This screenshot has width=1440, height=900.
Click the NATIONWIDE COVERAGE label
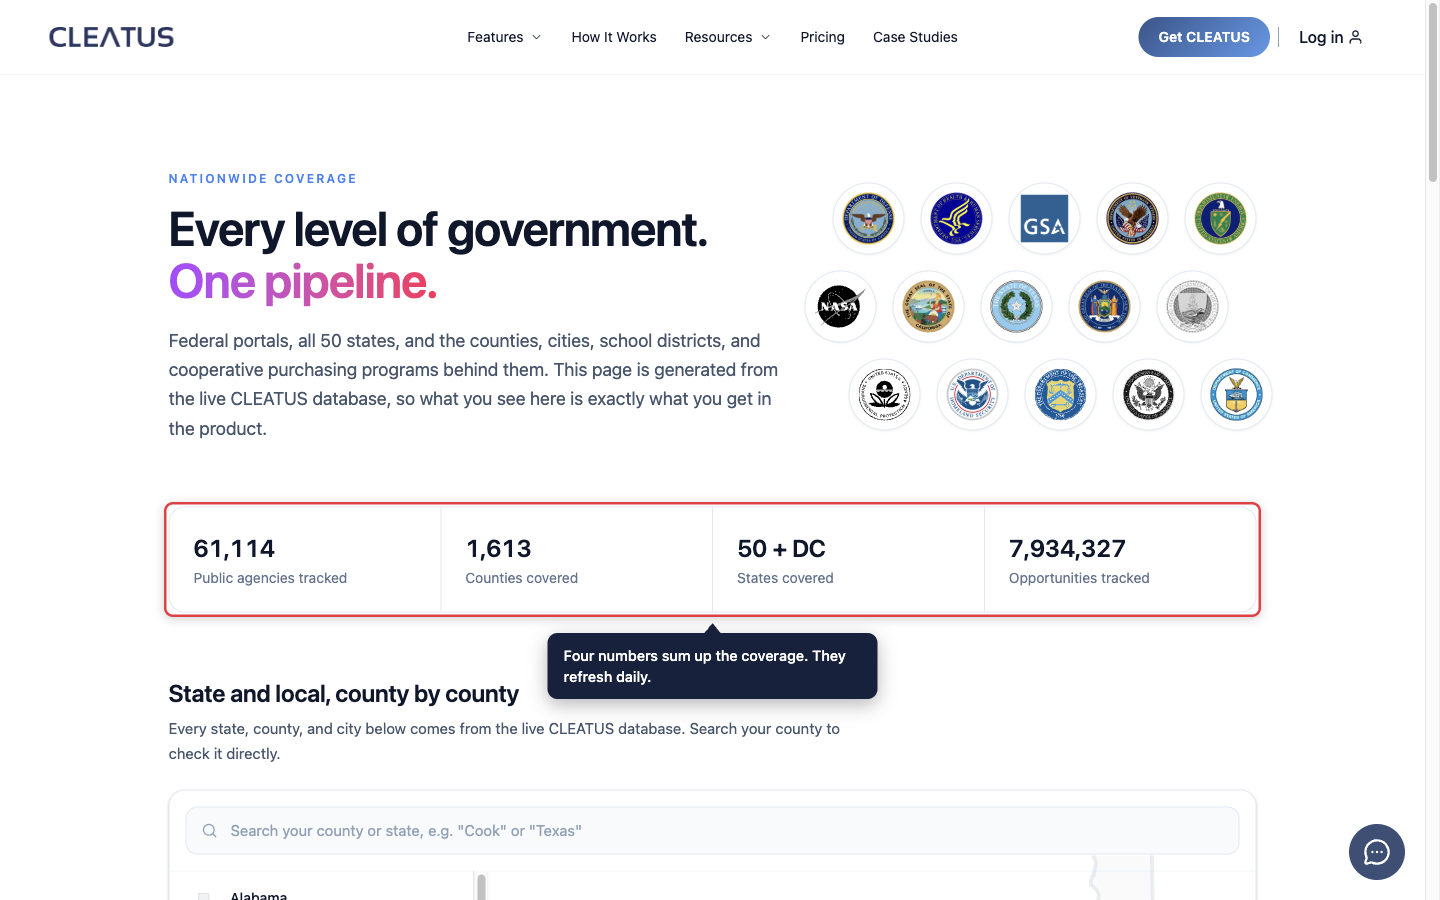[263, 179]
